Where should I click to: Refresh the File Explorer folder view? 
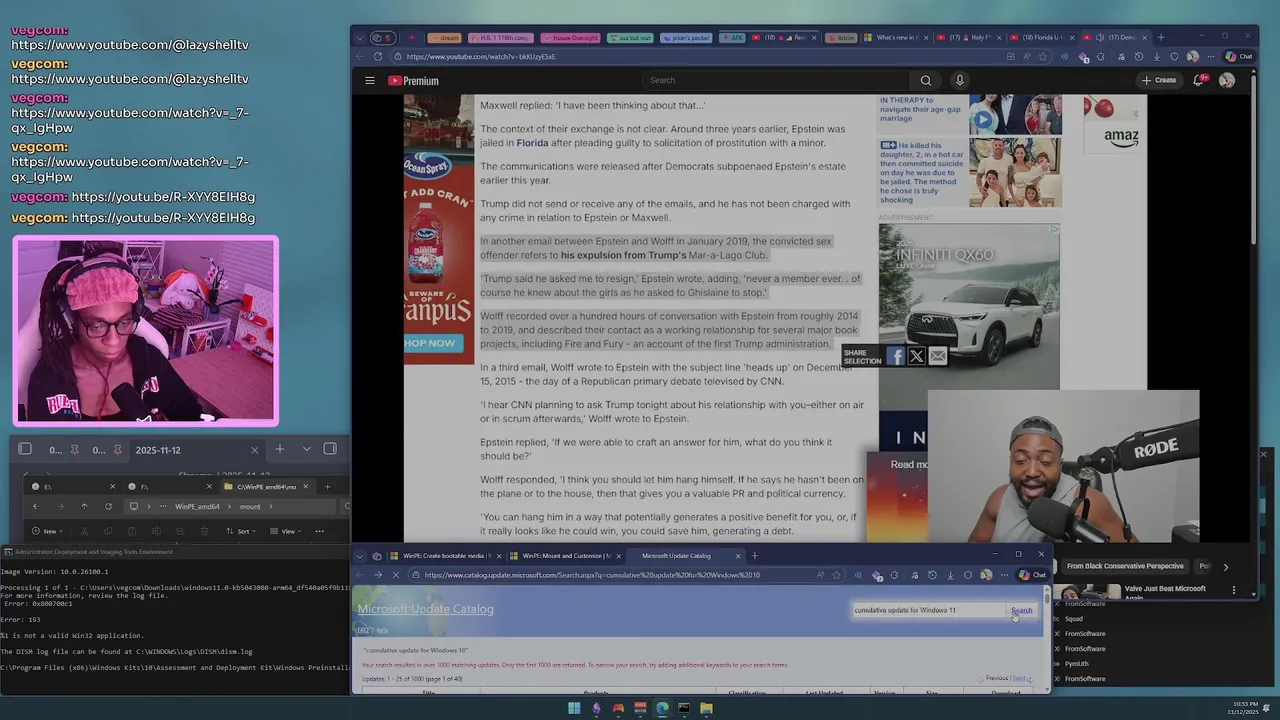pyautogui.click(x=108, y=506)
